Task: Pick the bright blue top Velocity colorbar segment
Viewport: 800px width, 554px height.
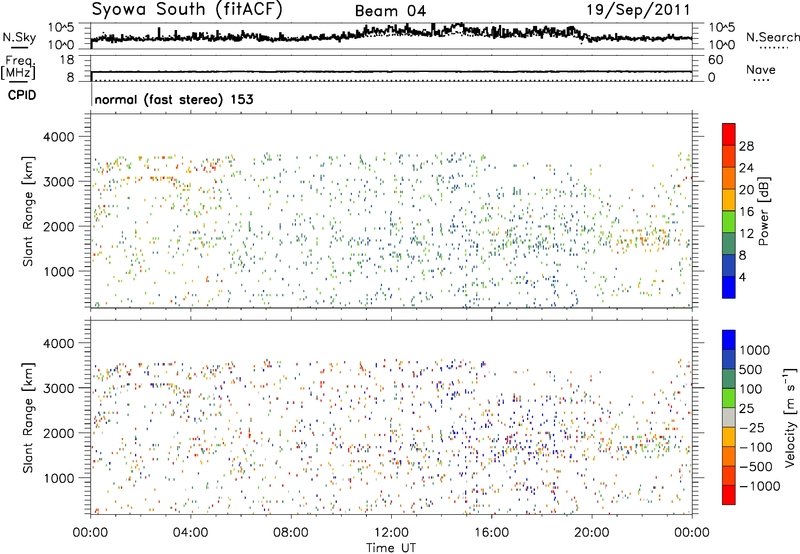Action: (729, 340)
